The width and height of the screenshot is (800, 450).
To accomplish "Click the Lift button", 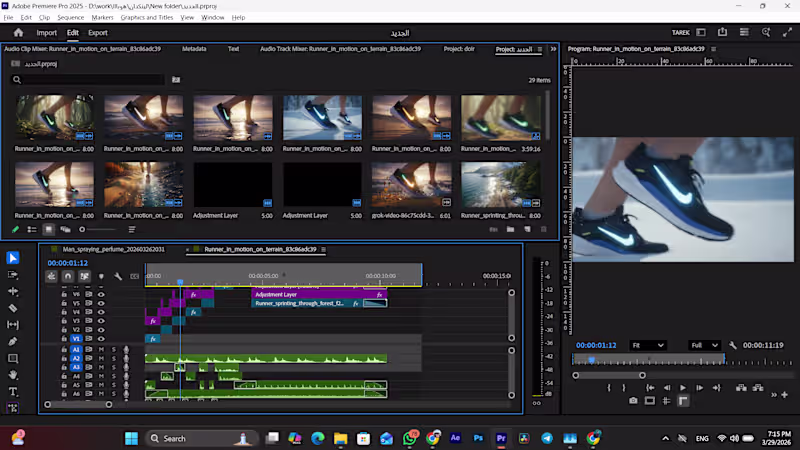I will [741, 388].
